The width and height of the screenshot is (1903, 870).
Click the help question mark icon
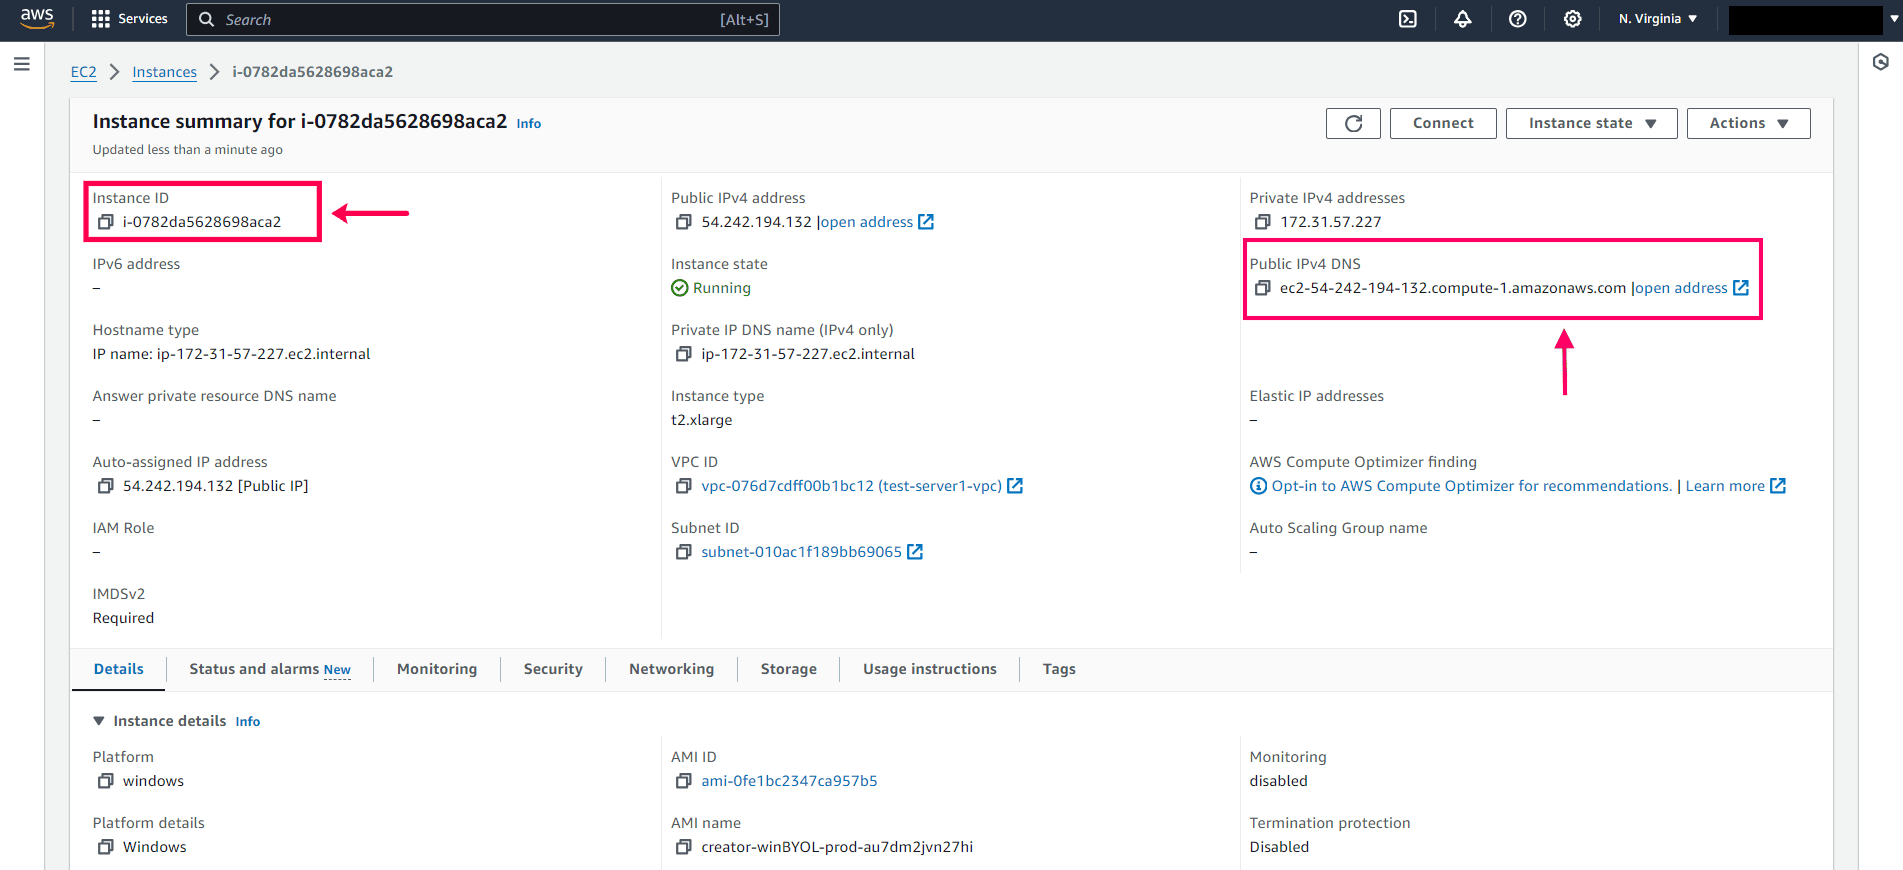[1517, 19]
